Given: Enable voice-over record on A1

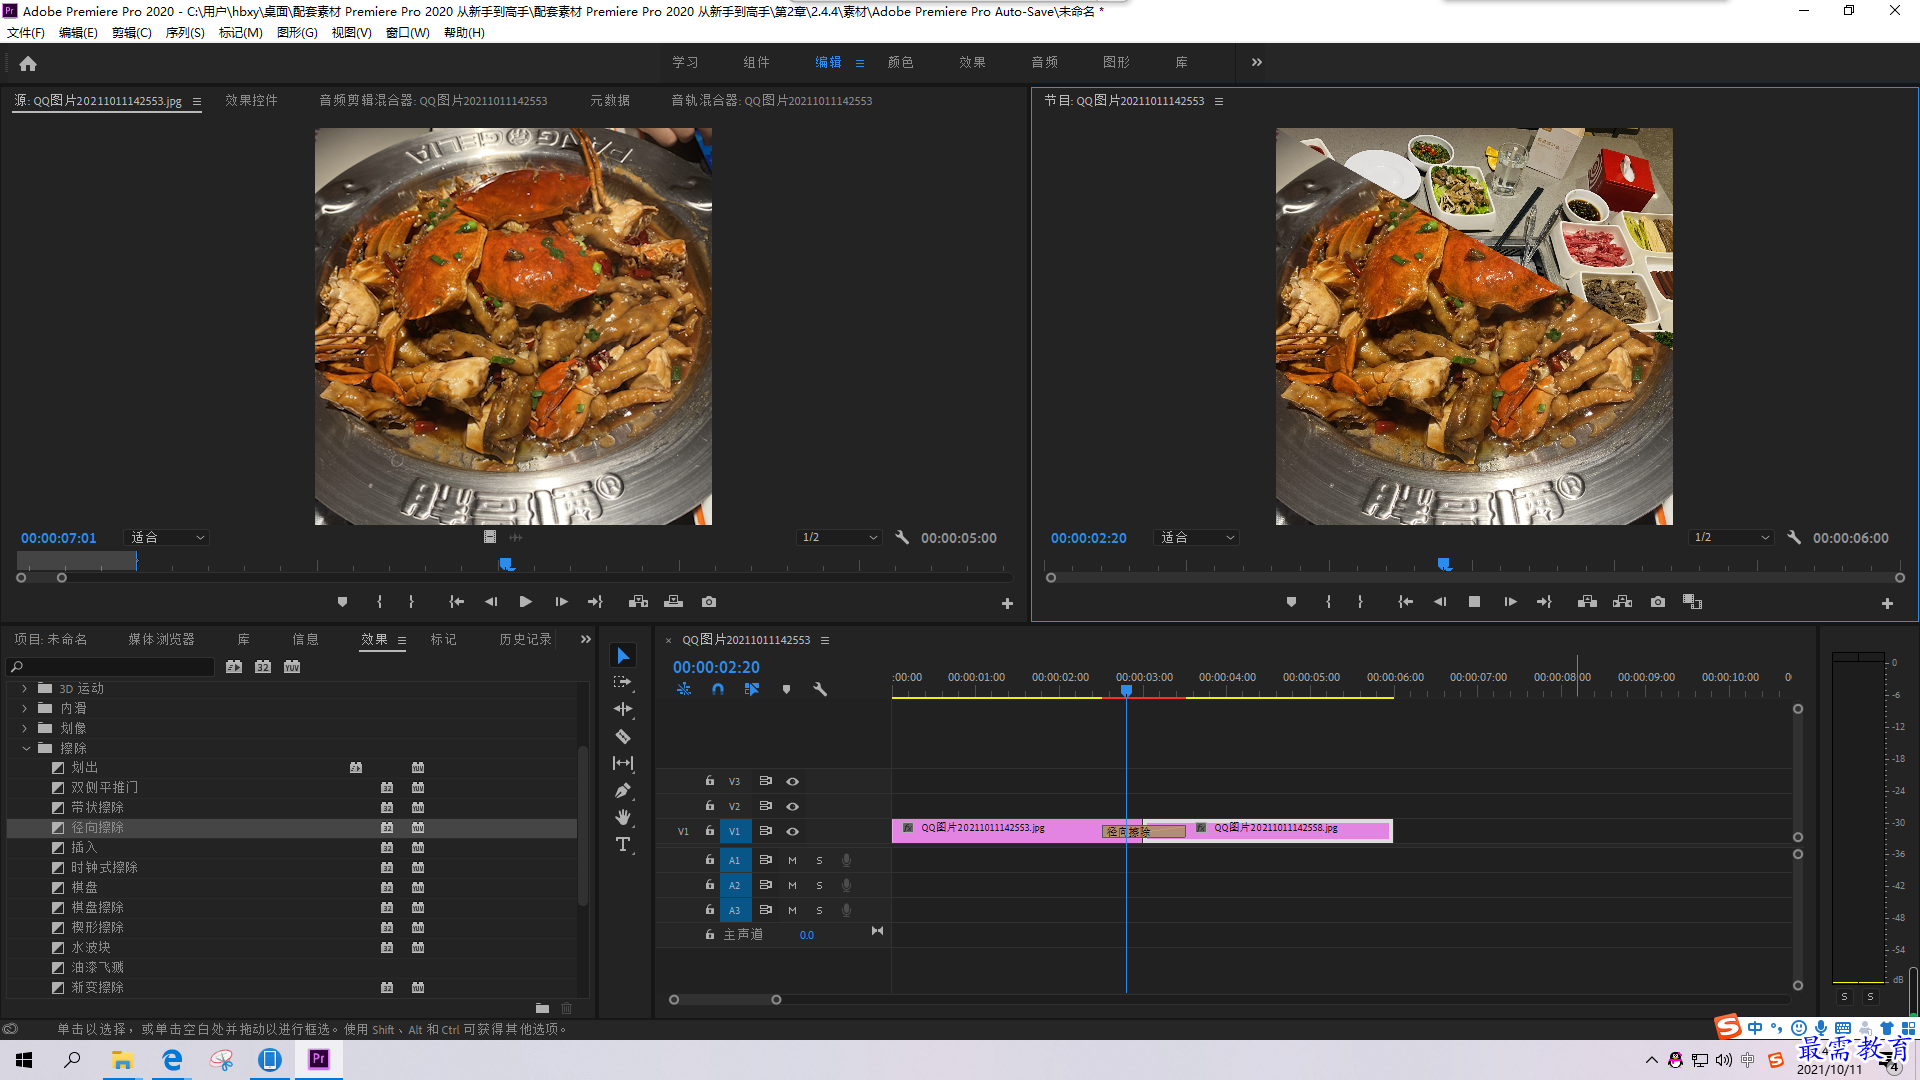Looking at the screenshot, I should pos(846,860).
